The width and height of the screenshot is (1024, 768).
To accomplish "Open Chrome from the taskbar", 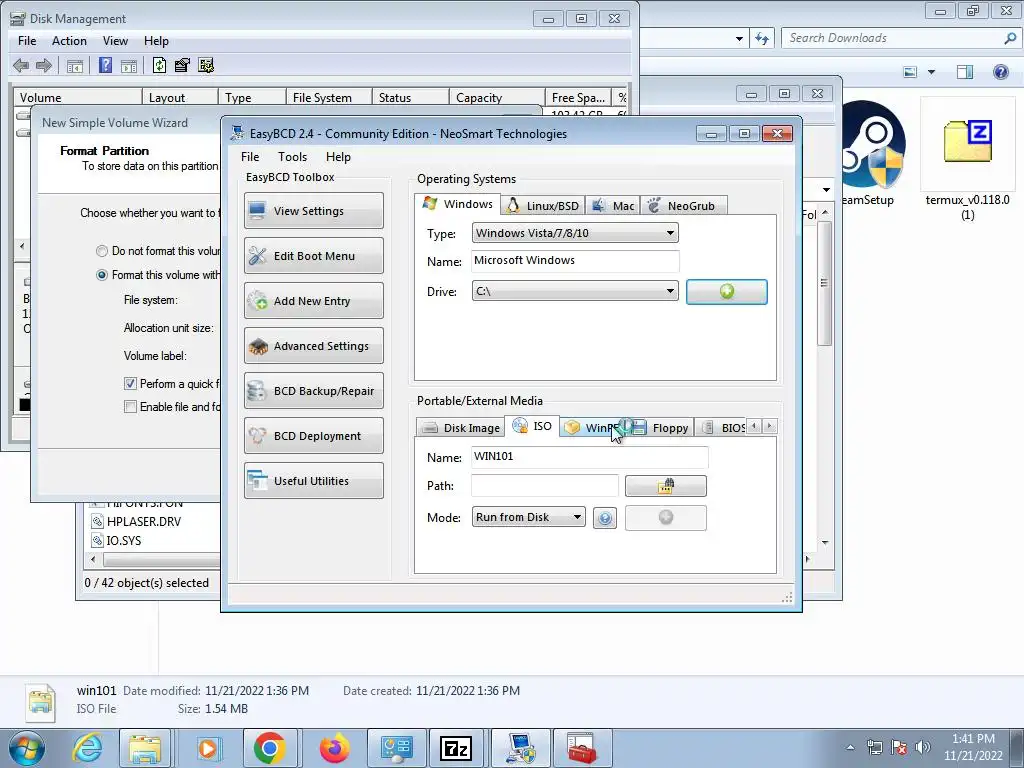I will point(269,748).
